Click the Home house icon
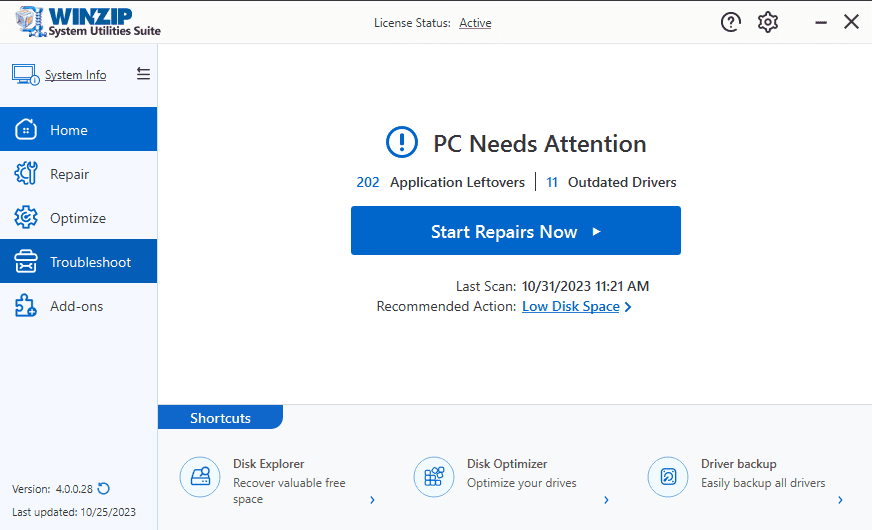 [x=26, y=130]
